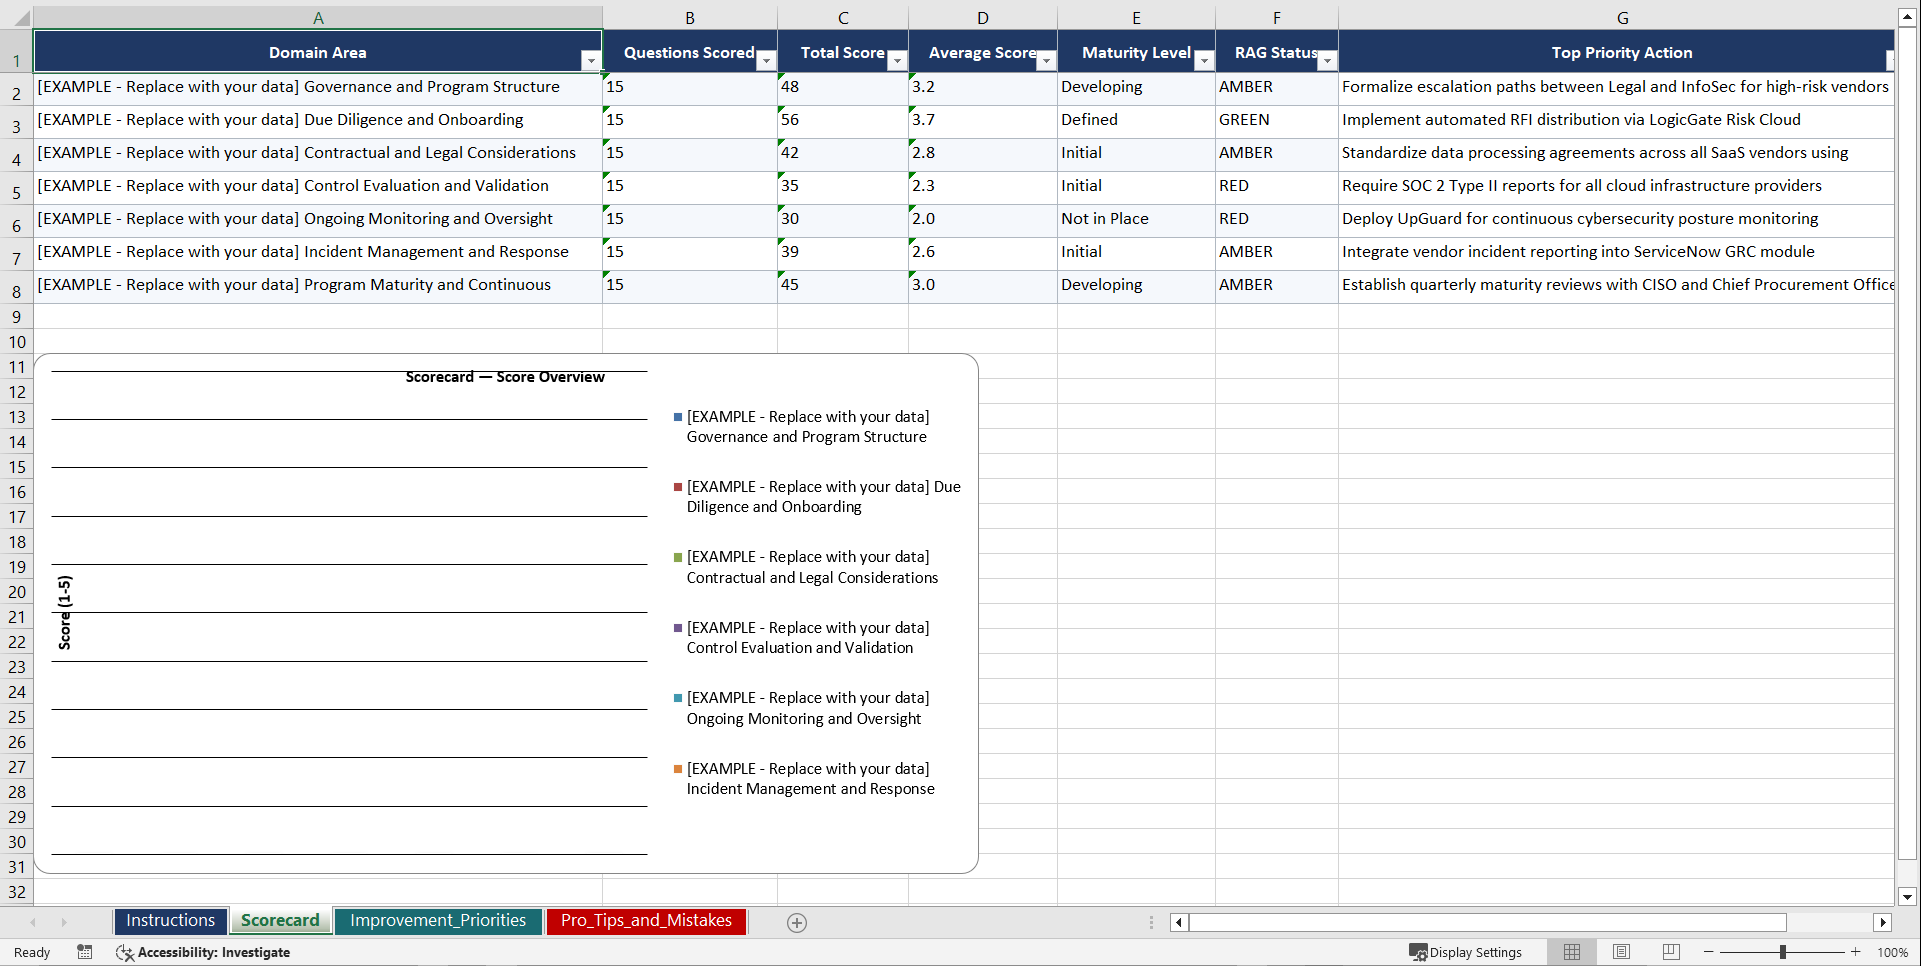Open the RAG Status filter dropdown
Viewport: 1921px width, 966px height.
coord(1327,61)
